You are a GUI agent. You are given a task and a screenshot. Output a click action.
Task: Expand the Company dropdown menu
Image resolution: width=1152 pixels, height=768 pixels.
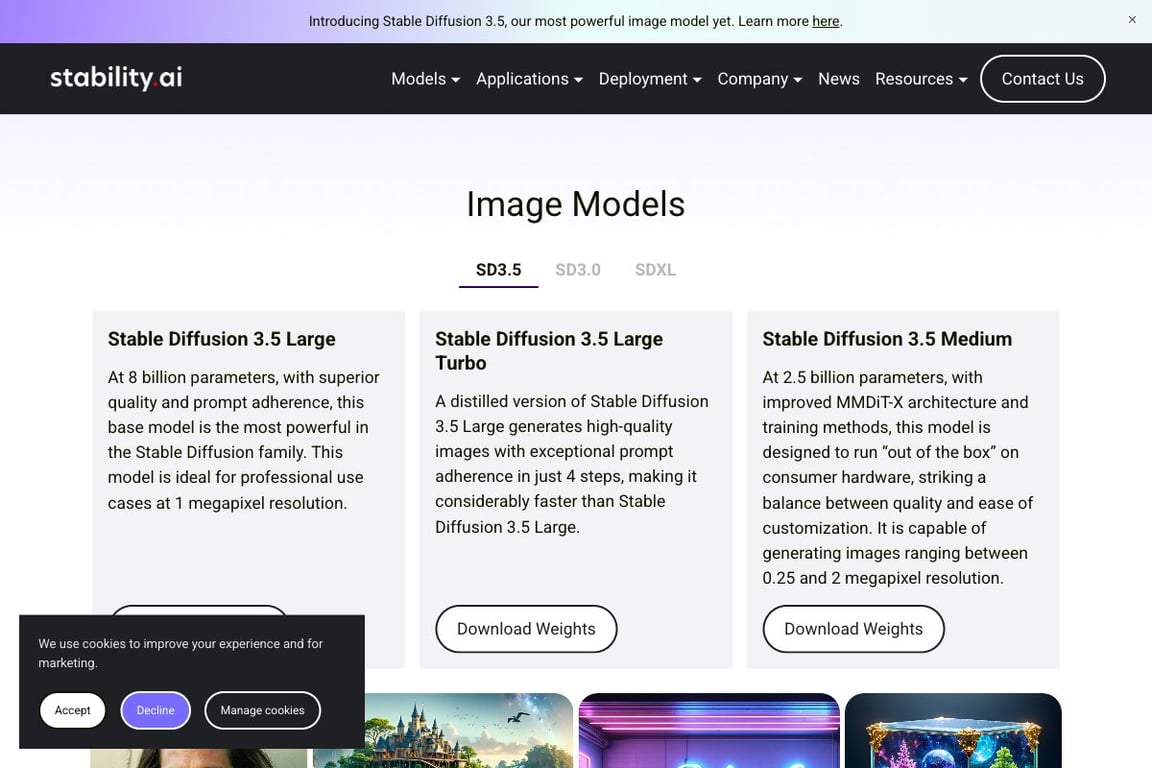[x=760, y=79]
